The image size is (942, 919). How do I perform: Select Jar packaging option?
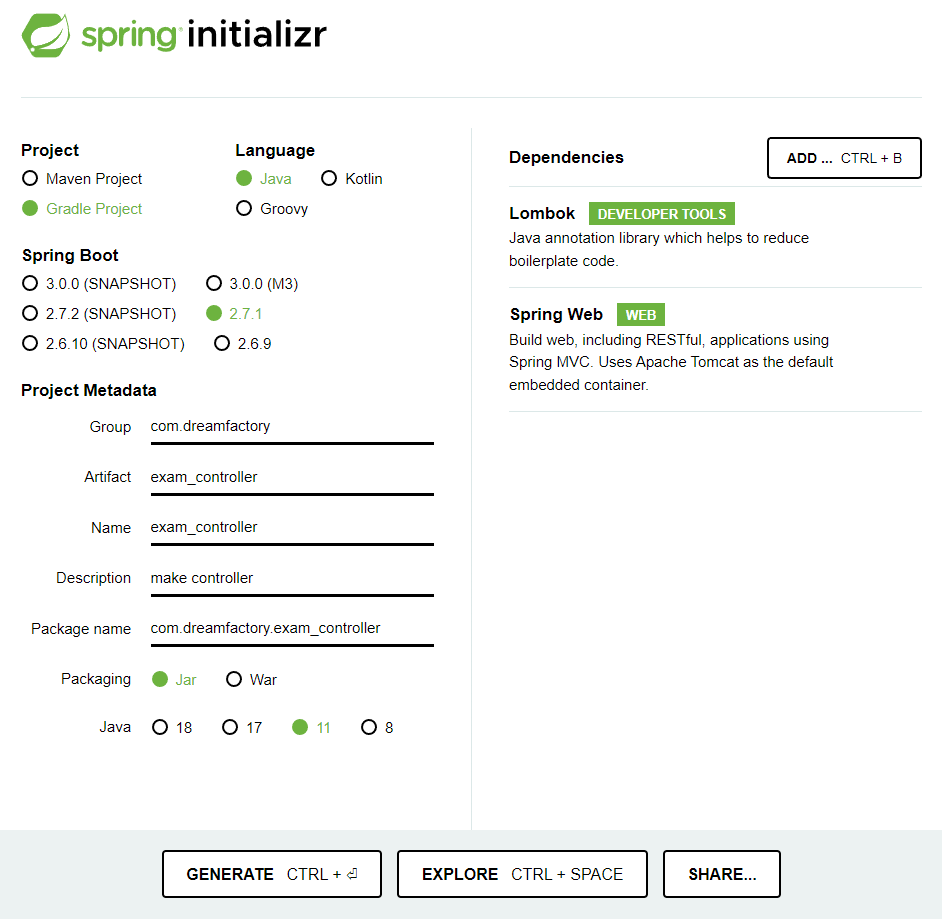[174, 679]
